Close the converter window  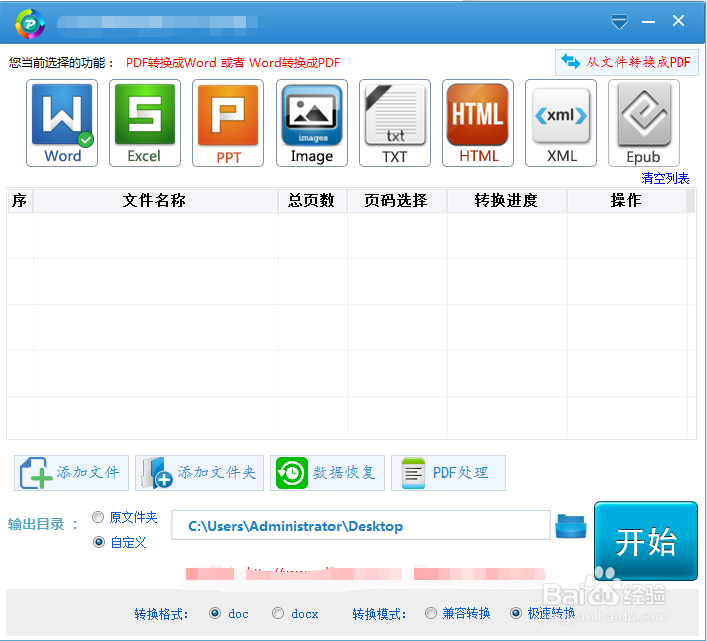[678, 21]
